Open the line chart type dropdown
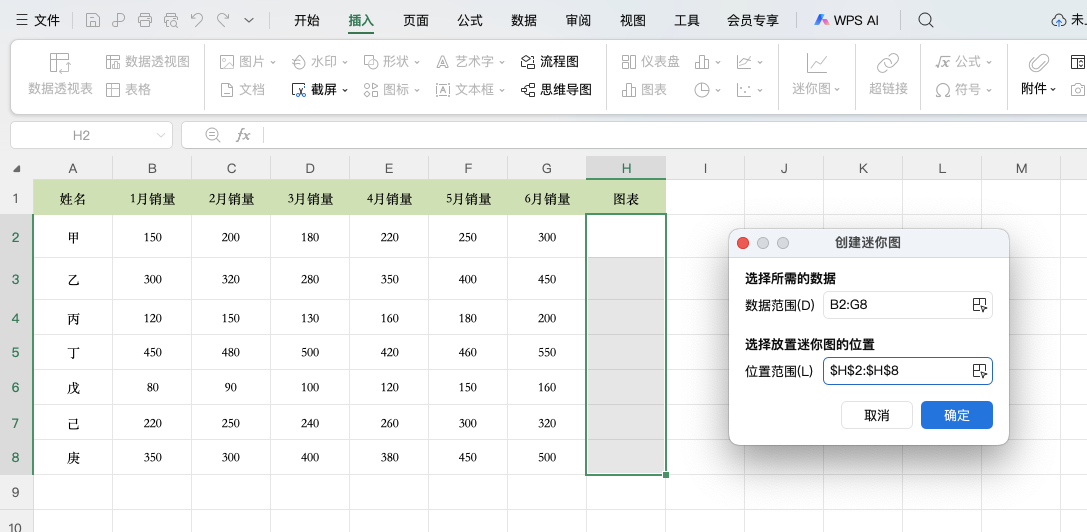This screenshot has height=532, width=1087. [x=749, y=62]
